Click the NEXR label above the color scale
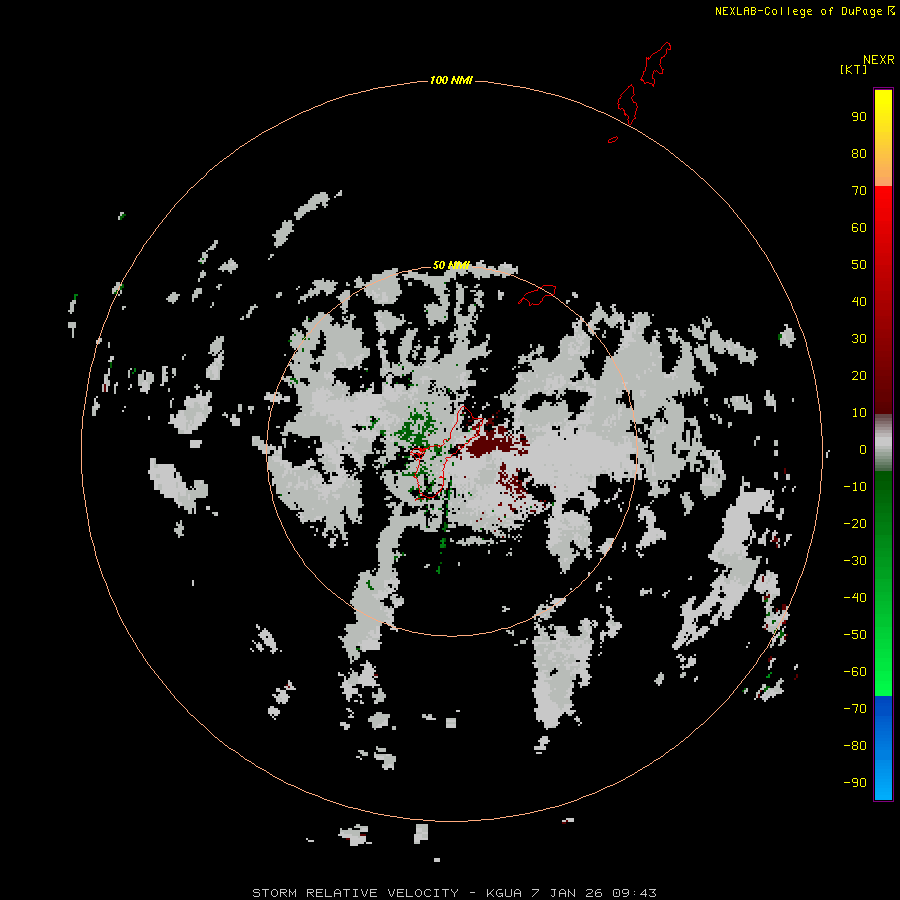This screenshot has height=900, width=900. [x=879, y=60]
